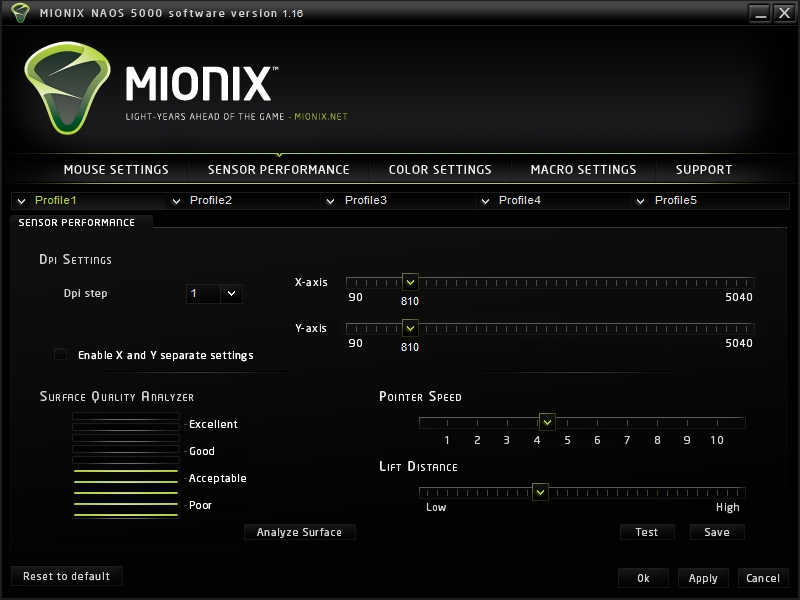Expand the Profile4 dropdown arrow

(485, 201)
